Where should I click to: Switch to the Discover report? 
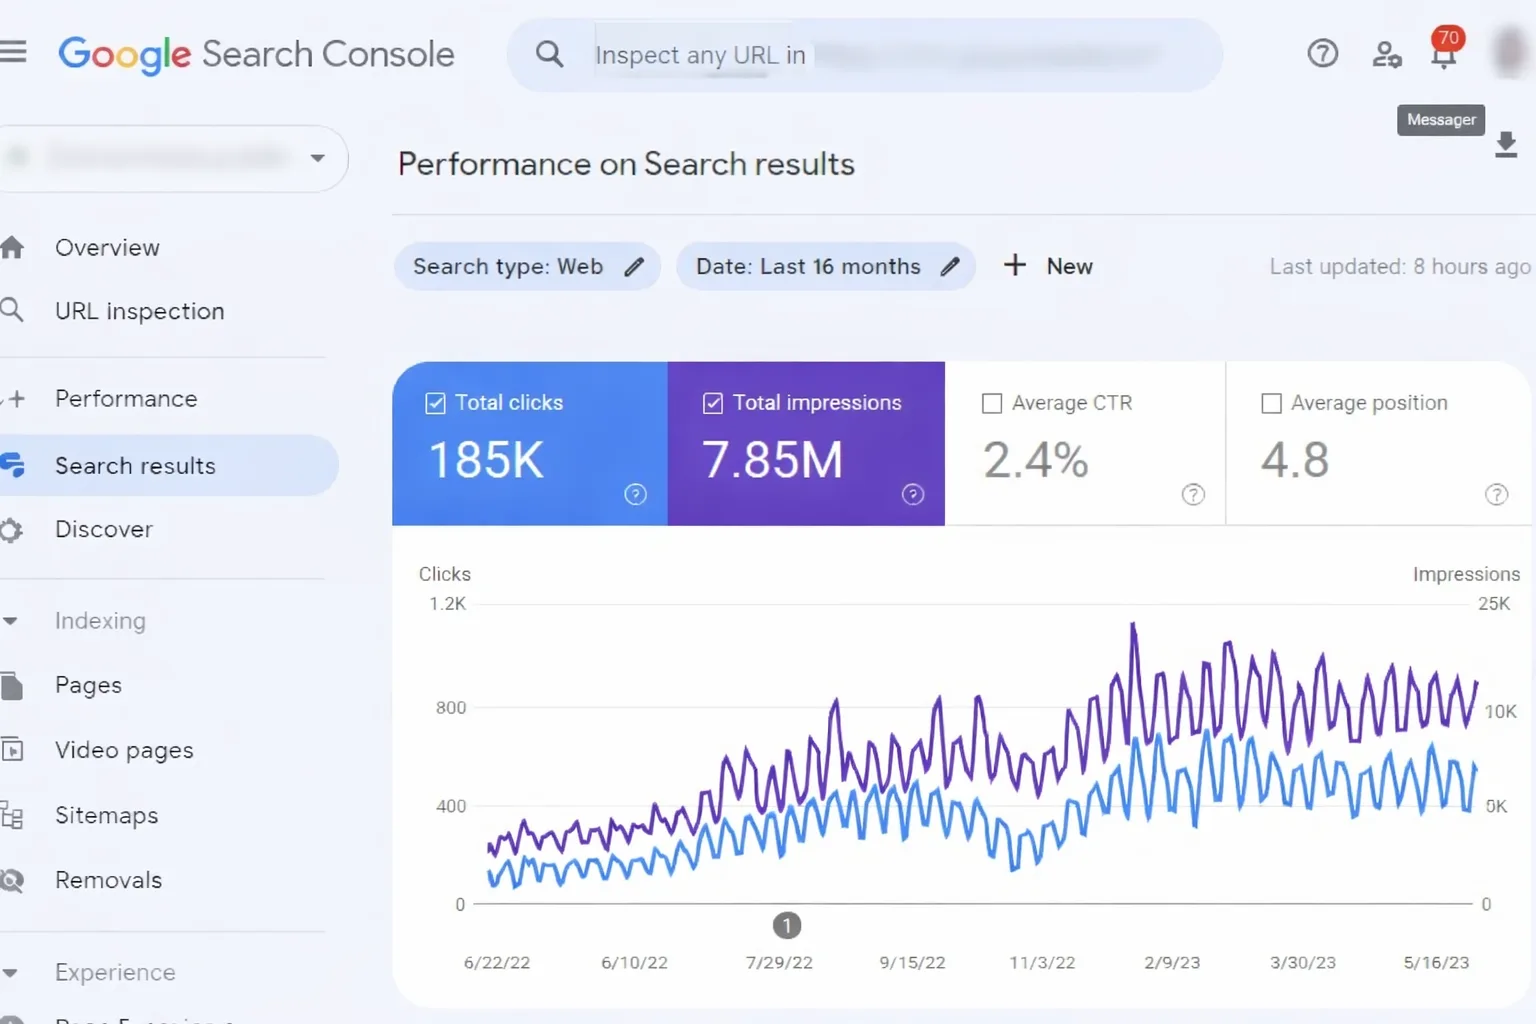103,529
